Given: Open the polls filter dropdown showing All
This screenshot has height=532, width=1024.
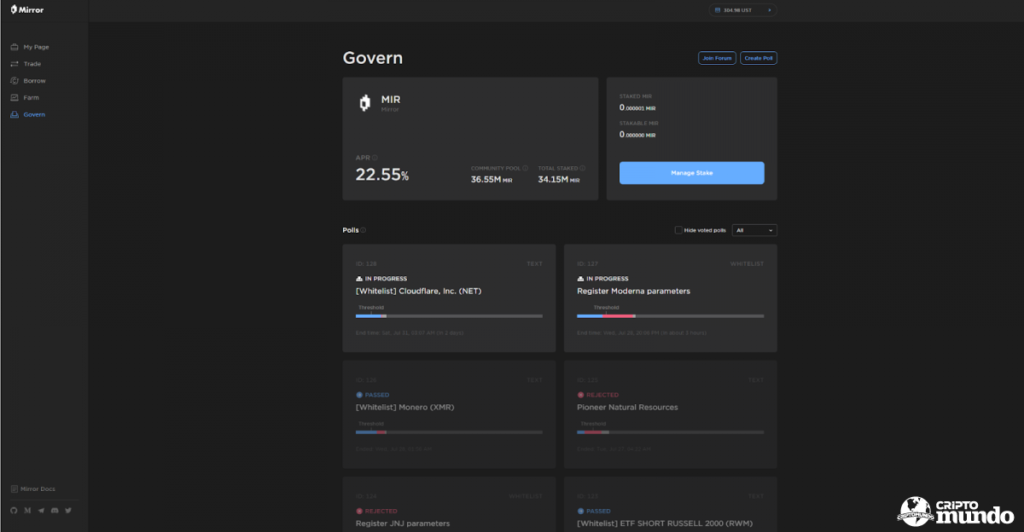Looking at the screenshot, I should click(x=754, y=230).
